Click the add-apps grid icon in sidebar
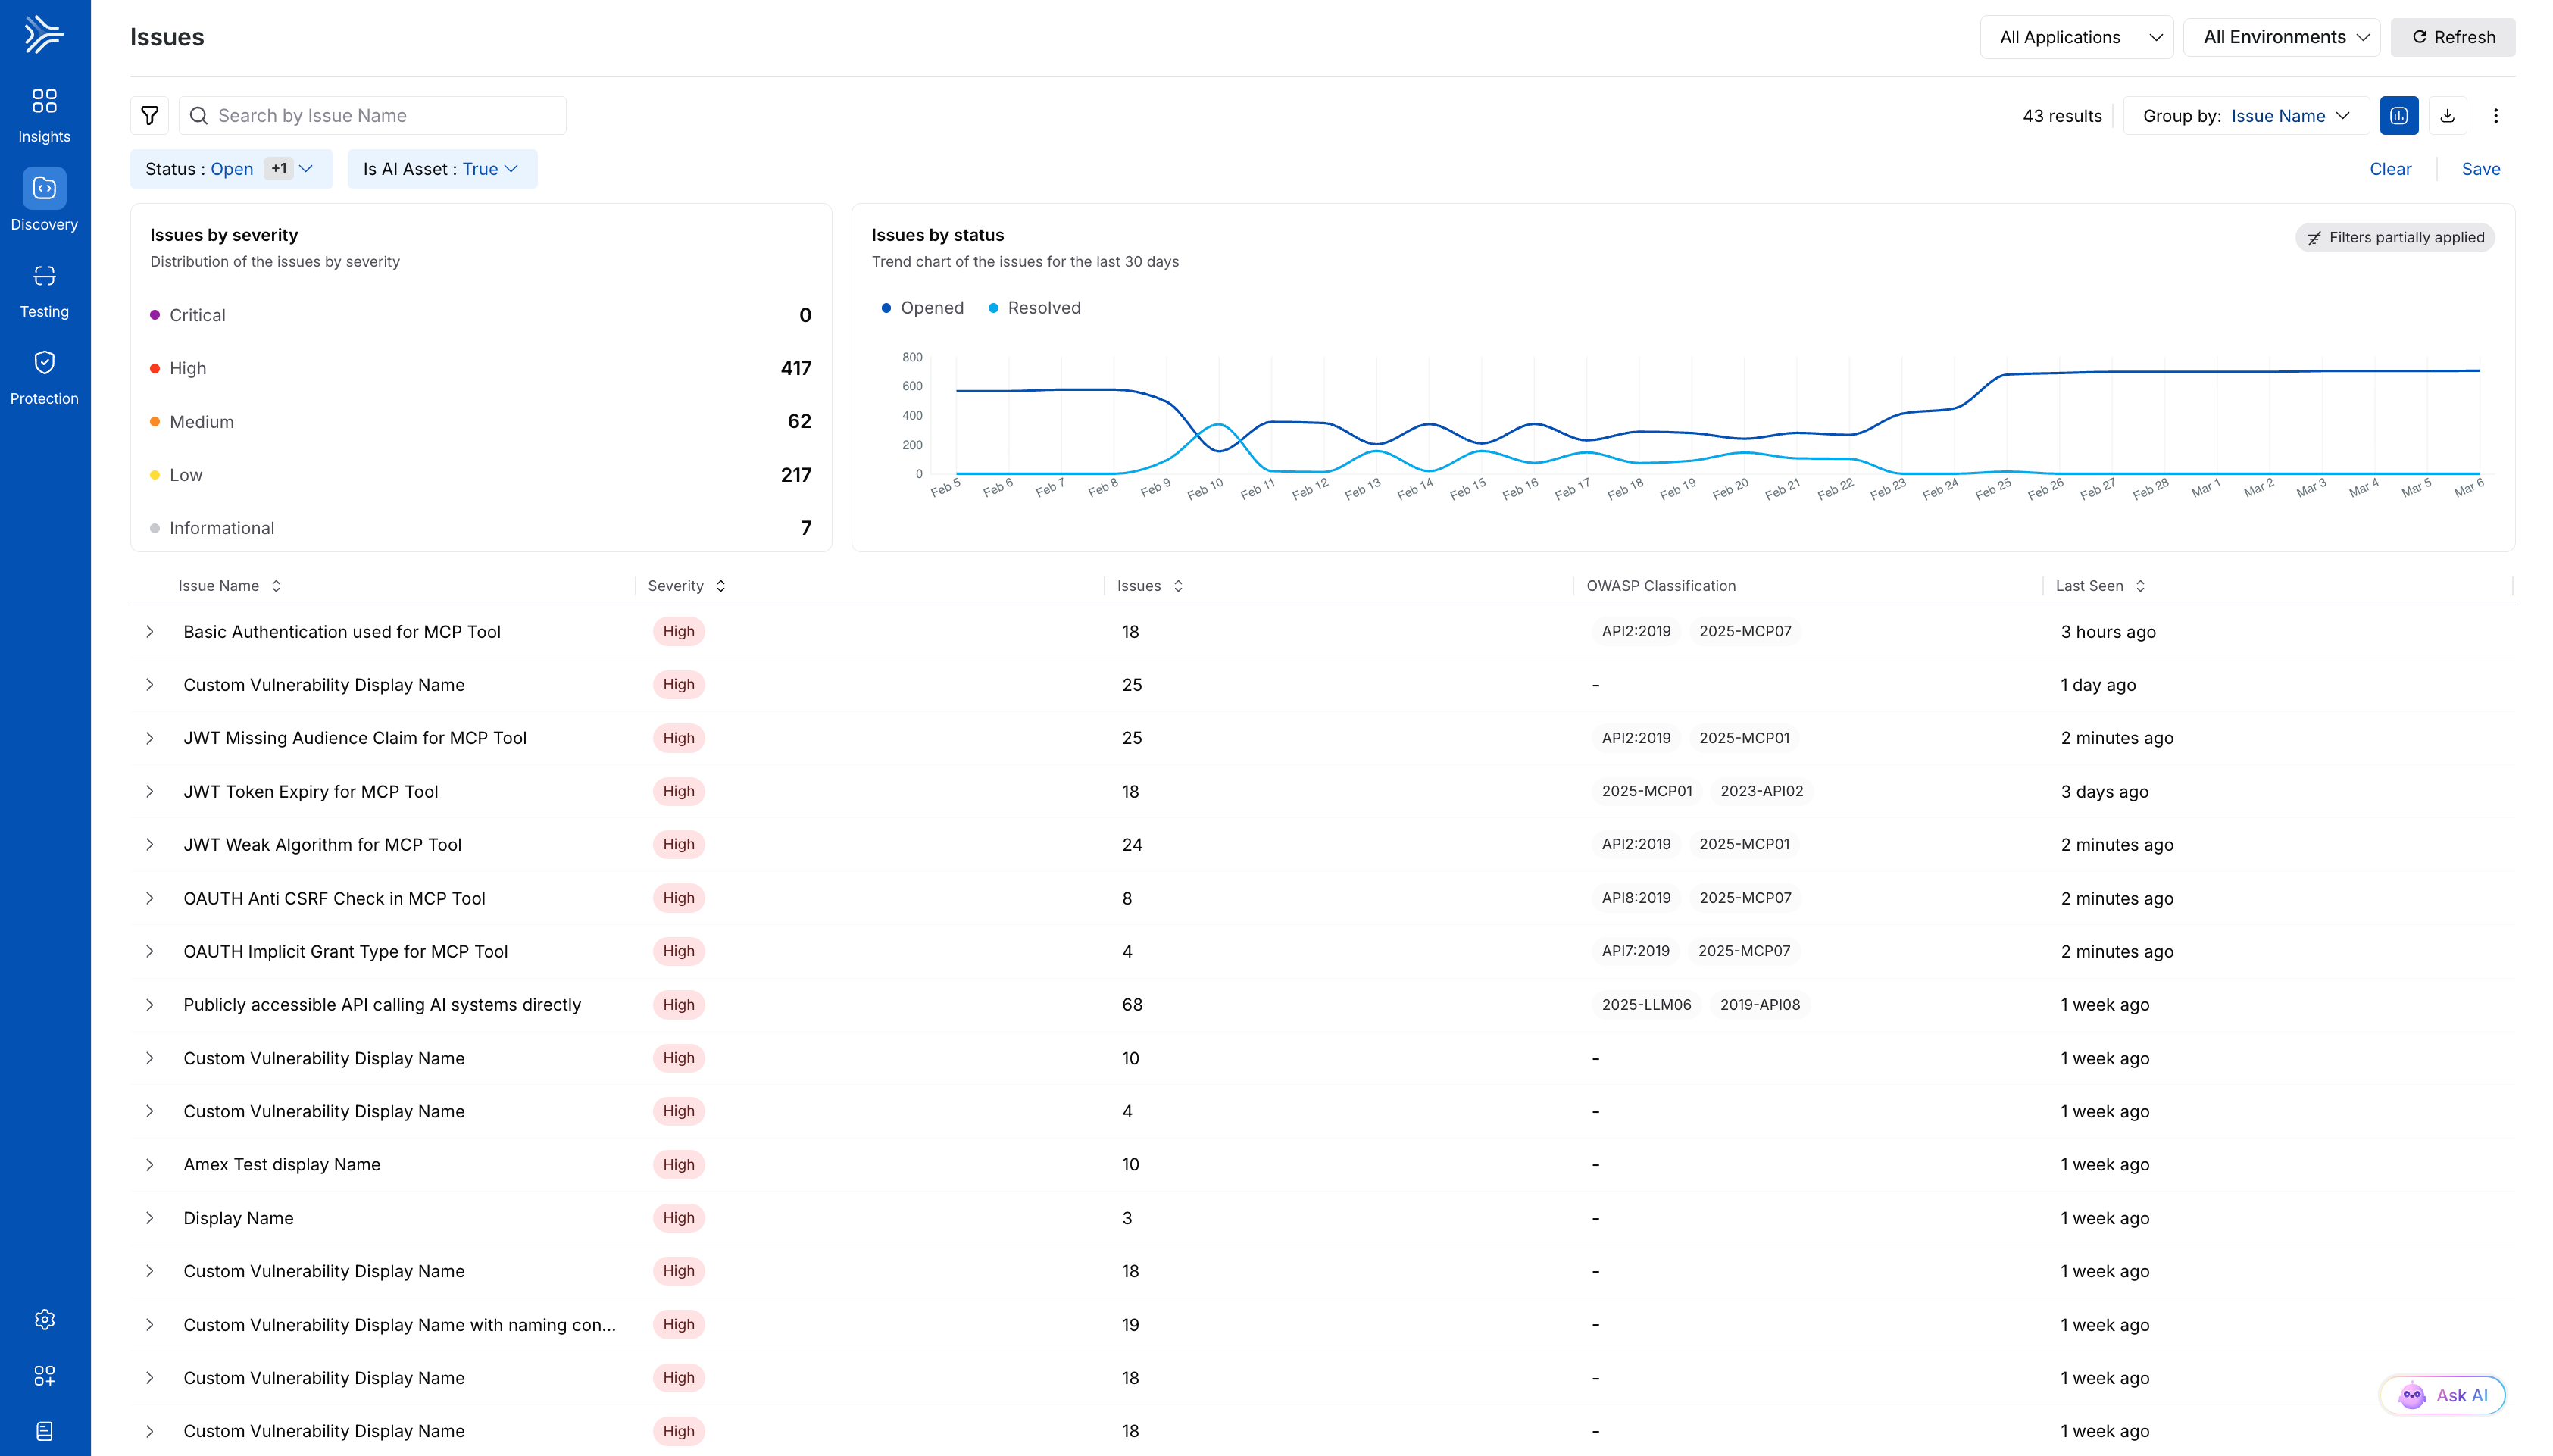 pos(44,1375)
